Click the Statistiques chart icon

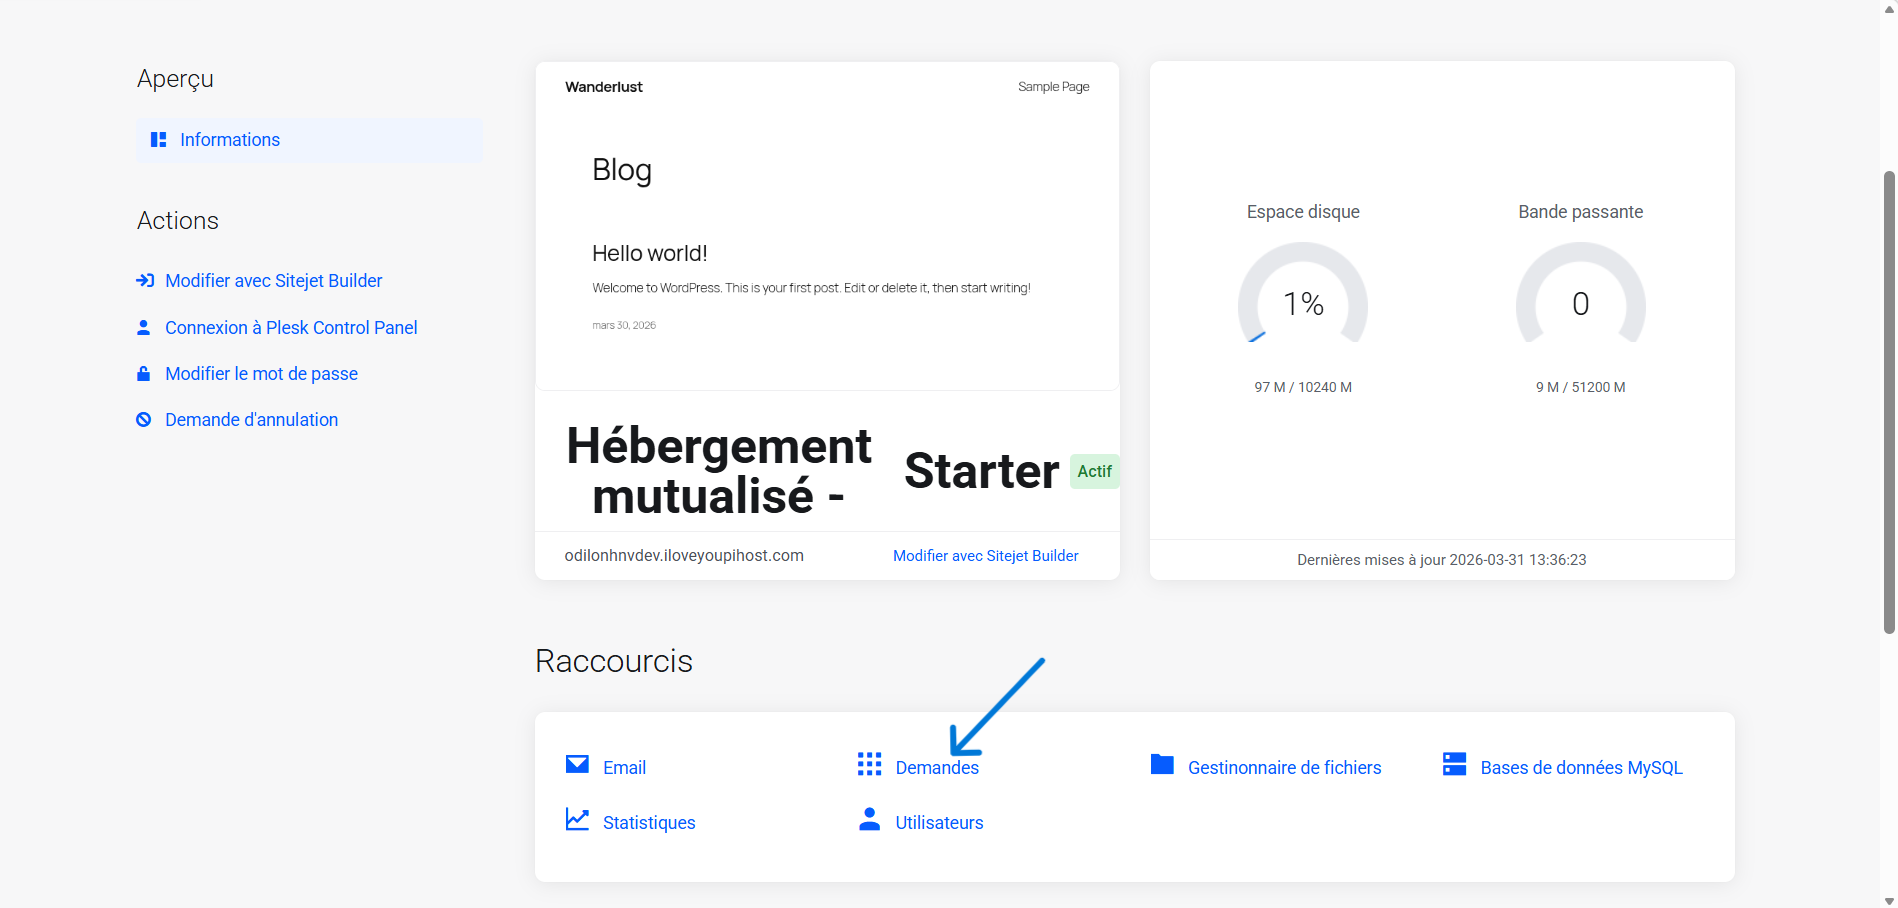click(577, 820)
